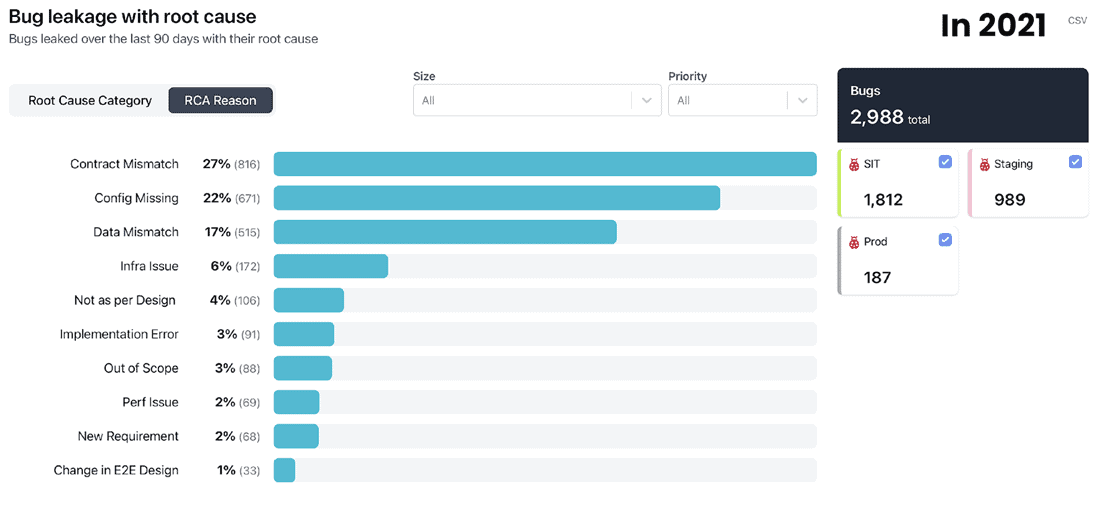Expand the Size dropdown chevron arrow

click(646, 100)
